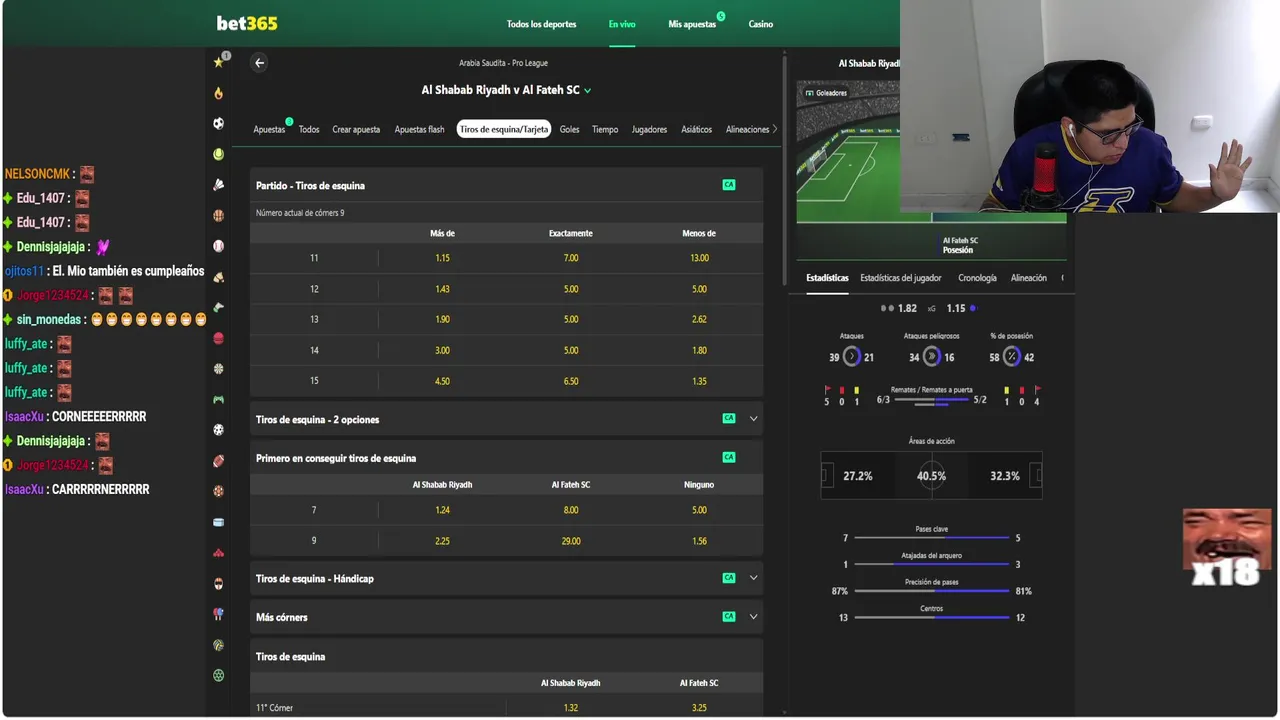
Task: Open the Estadísticas del jugador tab
Action: click(901, 278)
